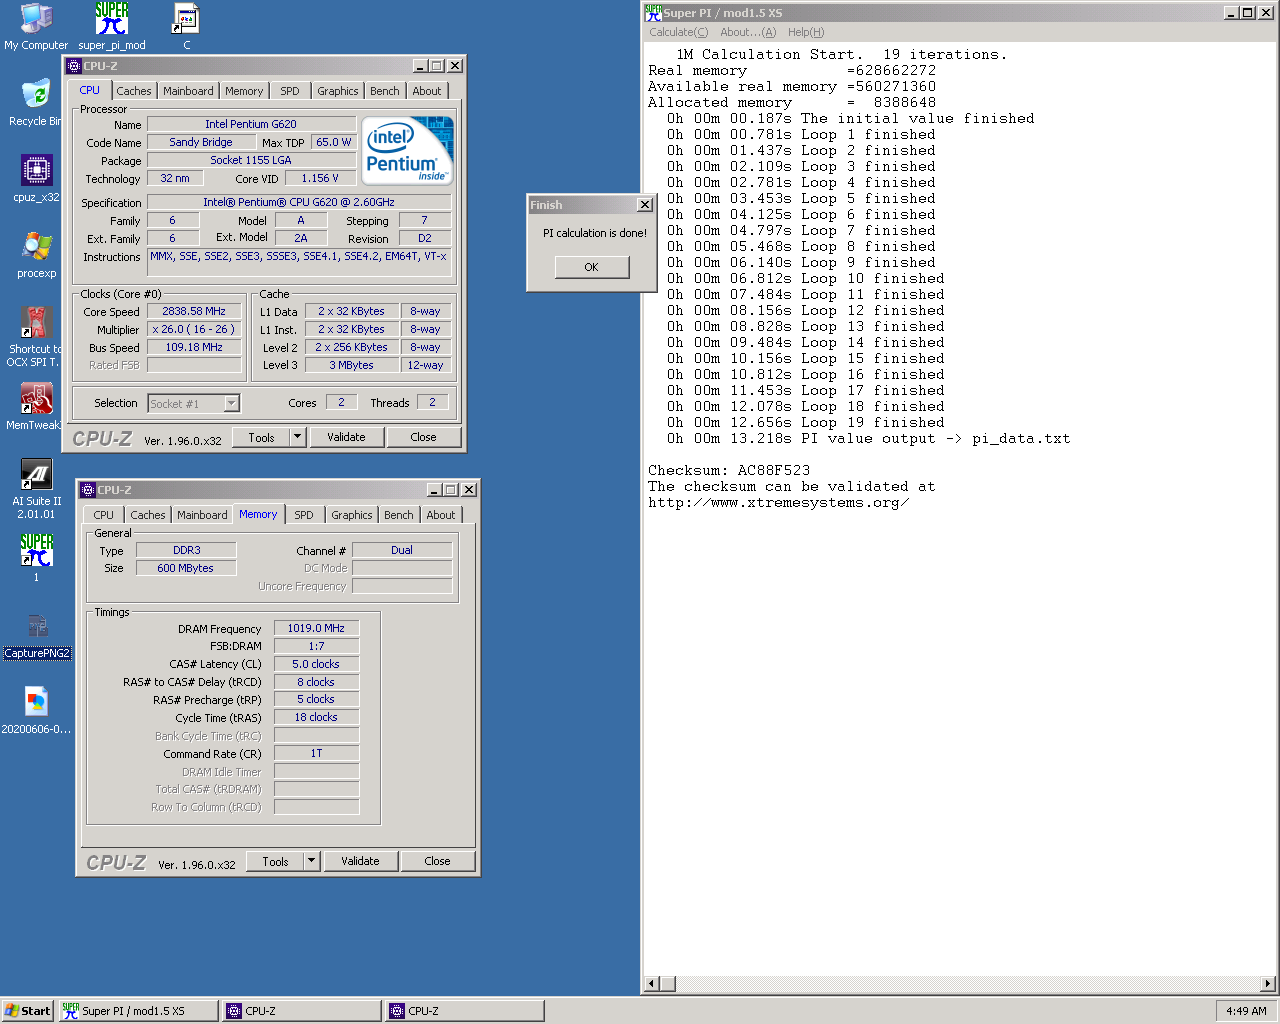
Task: Open Mainboard tab in top CPU-Z window
Action: 188,91
